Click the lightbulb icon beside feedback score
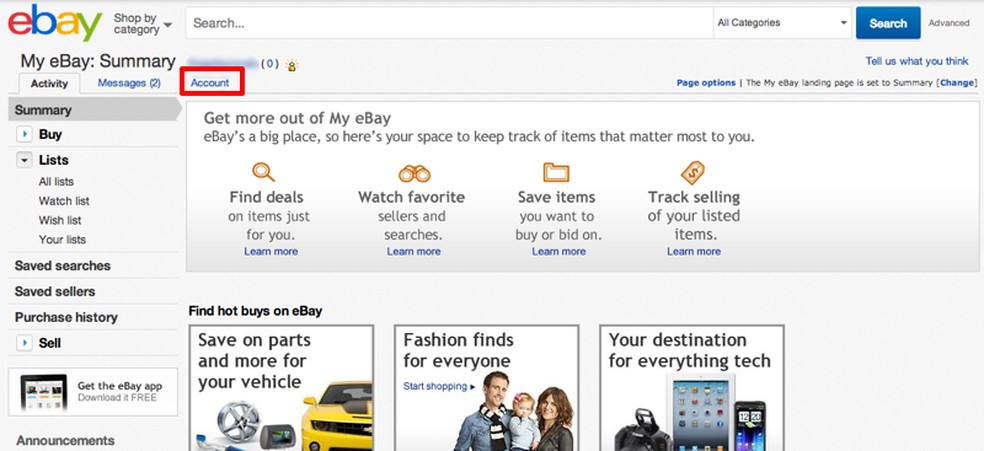The height and width of the screenshot is (451, 984). (x=292, y=65)
